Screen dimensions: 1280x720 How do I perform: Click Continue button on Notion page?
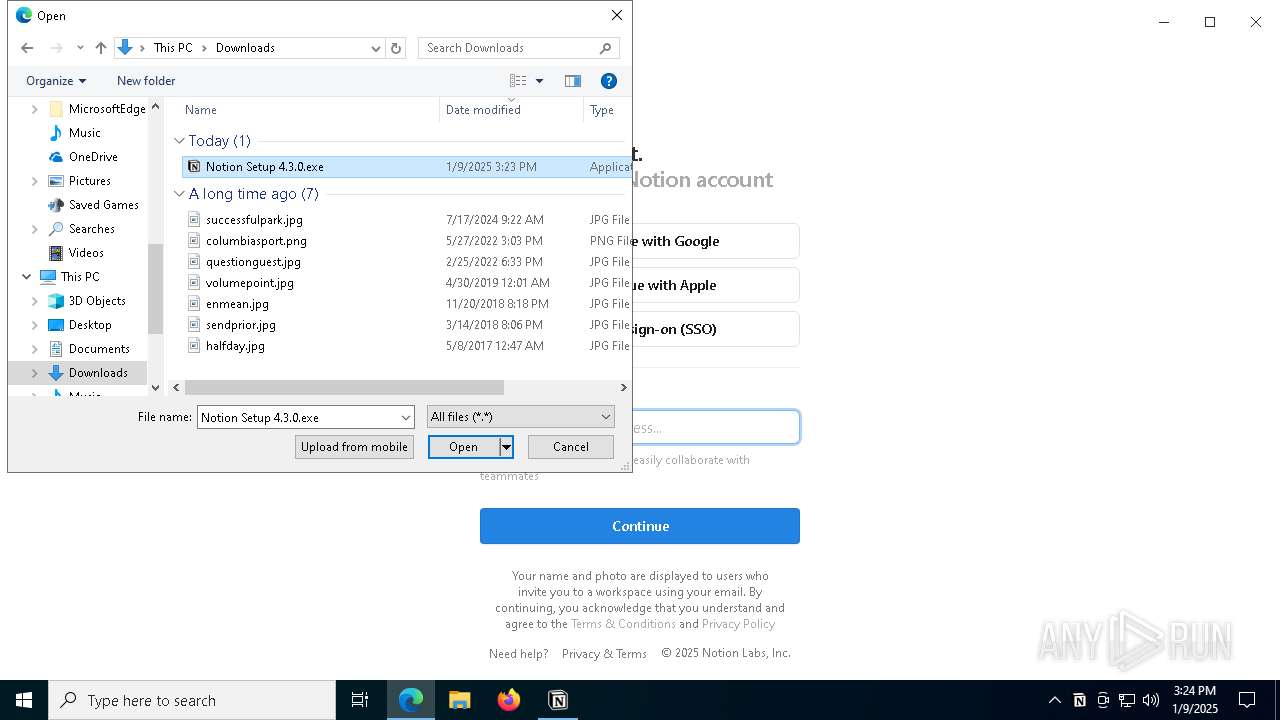coord(640,526)
